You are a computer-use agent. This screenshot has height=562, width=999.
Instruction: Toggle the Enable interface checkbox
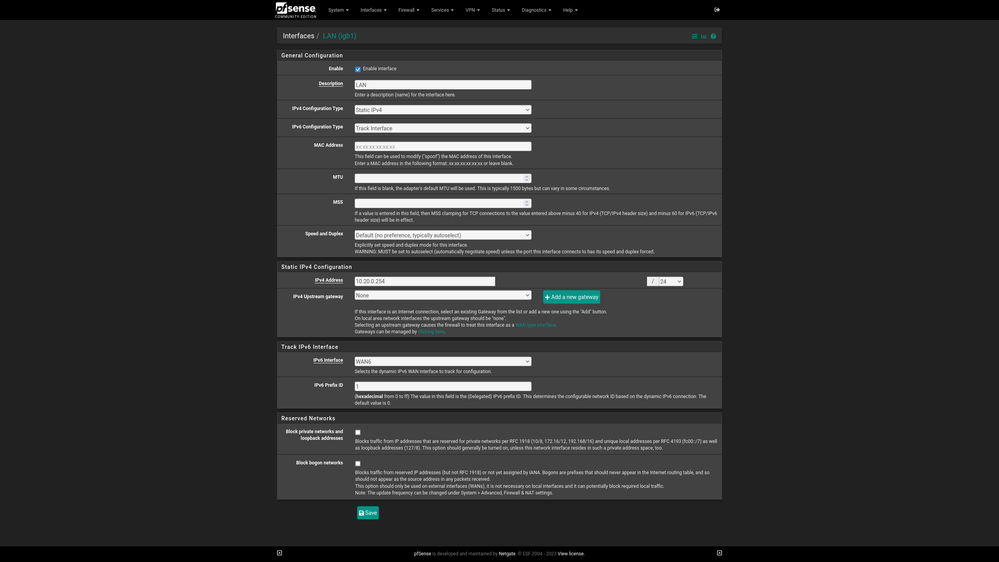tap(358, 69)
